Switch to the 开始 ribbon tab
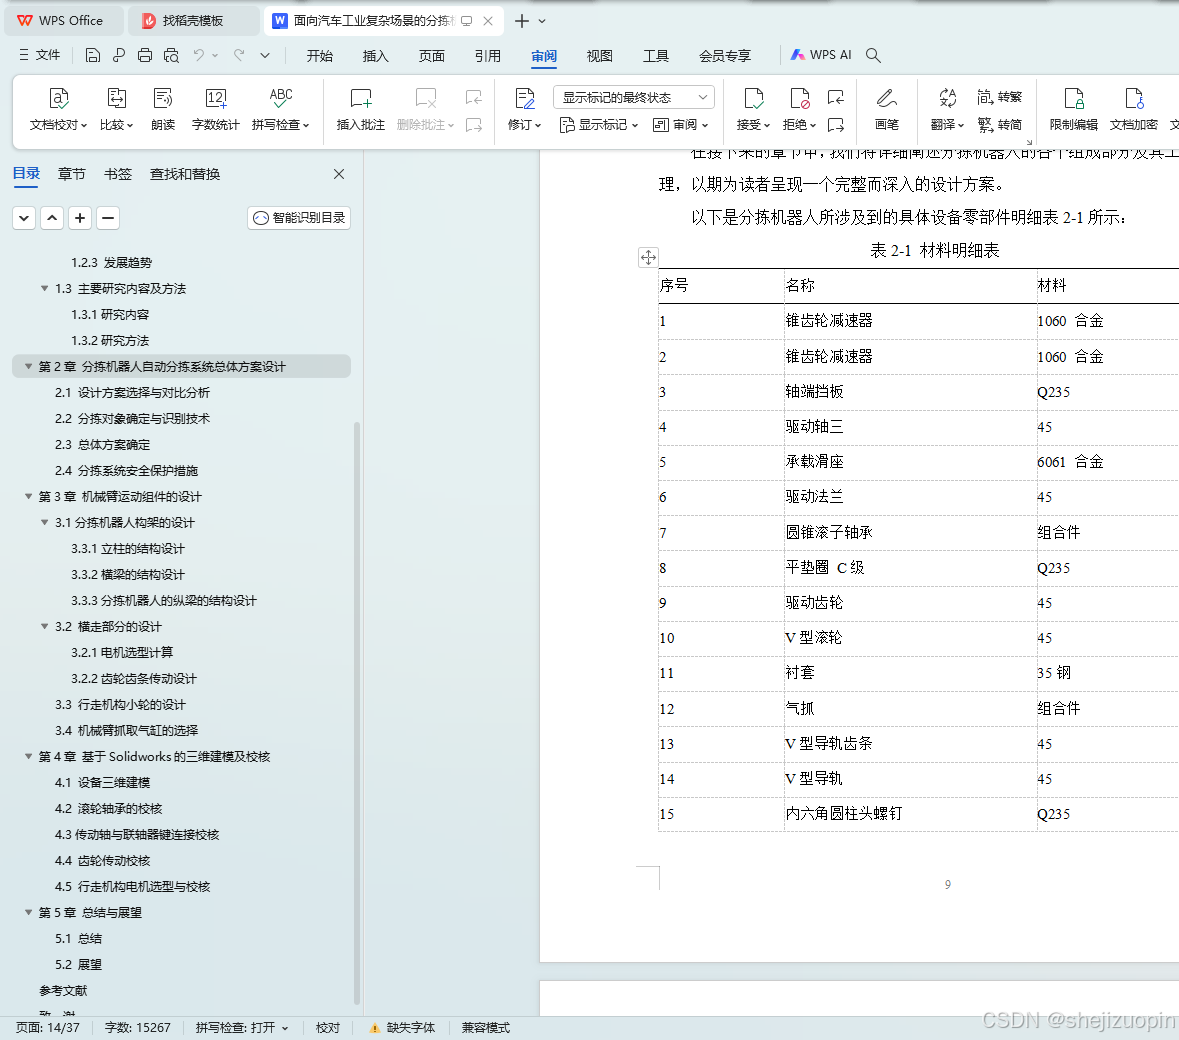This screenshot has height=1040, width=1179. click(x=320, y=56)
